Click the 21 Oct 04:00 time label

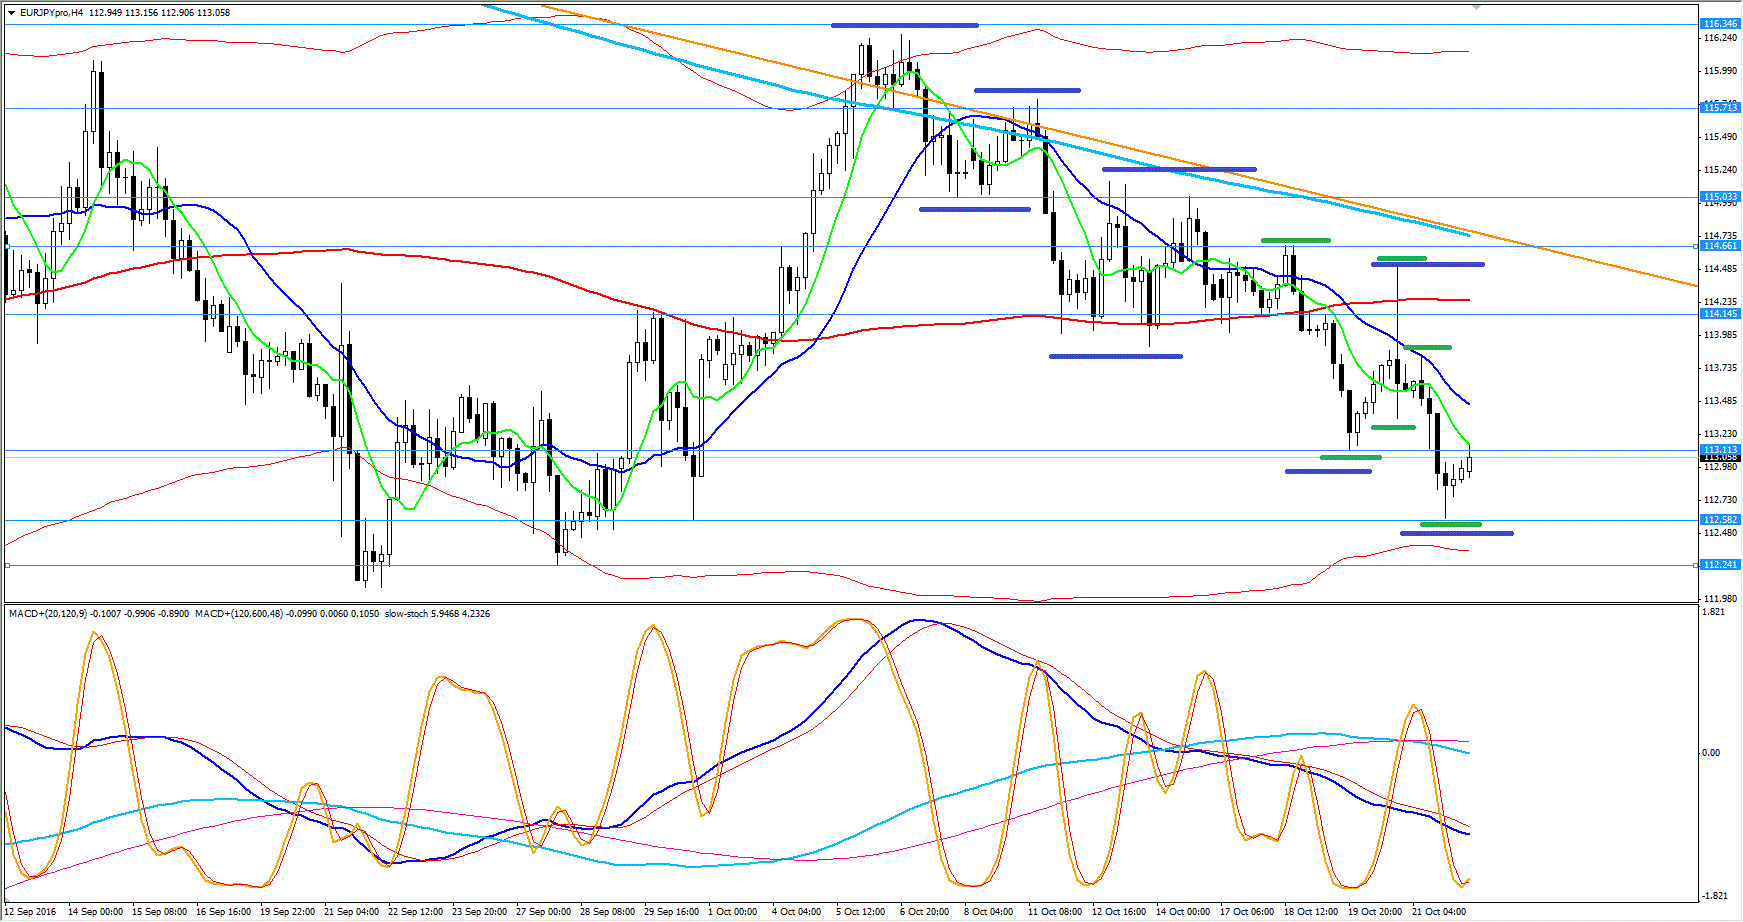click(1439, 912)
